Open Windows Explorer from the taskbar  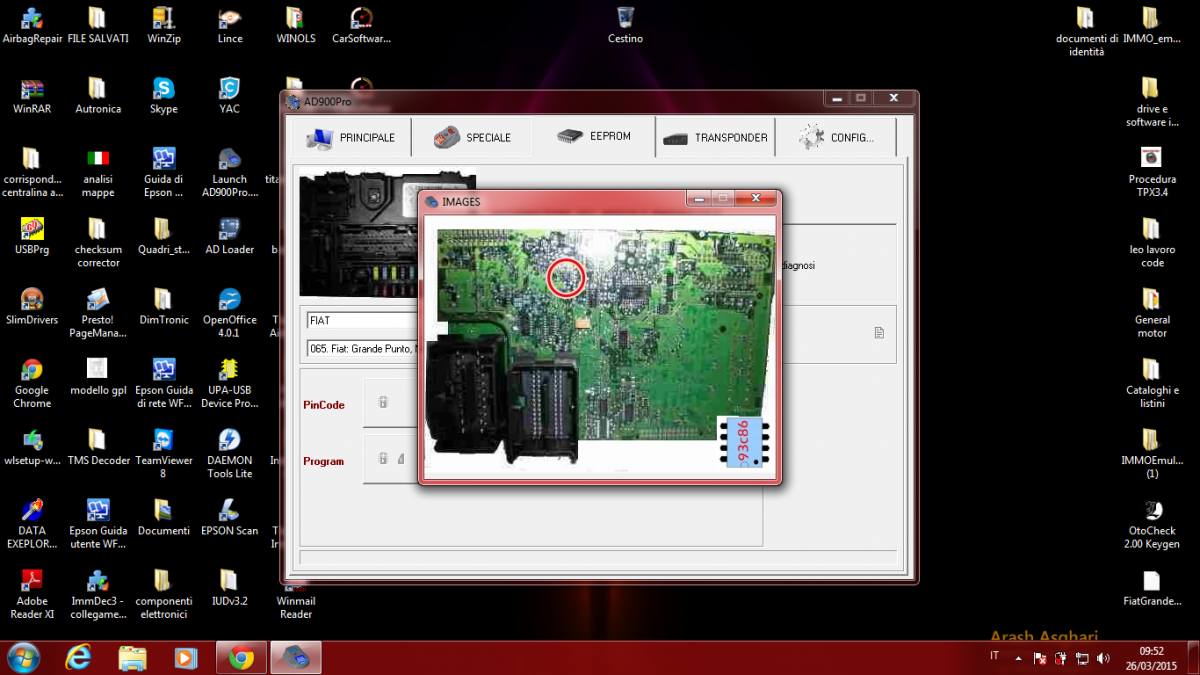[132, 658]
